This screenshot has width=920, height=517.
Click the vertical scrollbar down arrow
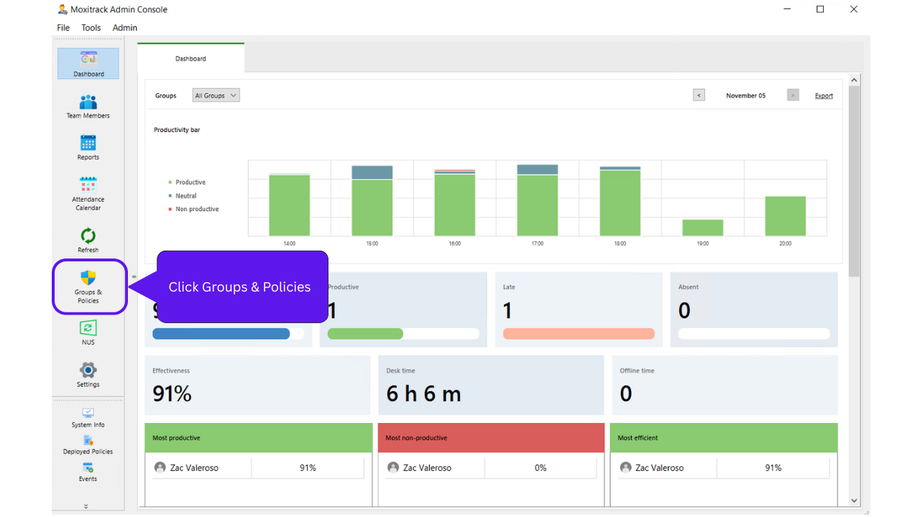854,500
